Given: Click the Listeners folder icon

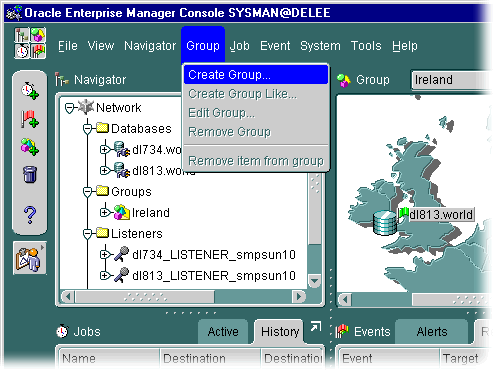Looking at the screenshot, I should click(x=102, y=233).
